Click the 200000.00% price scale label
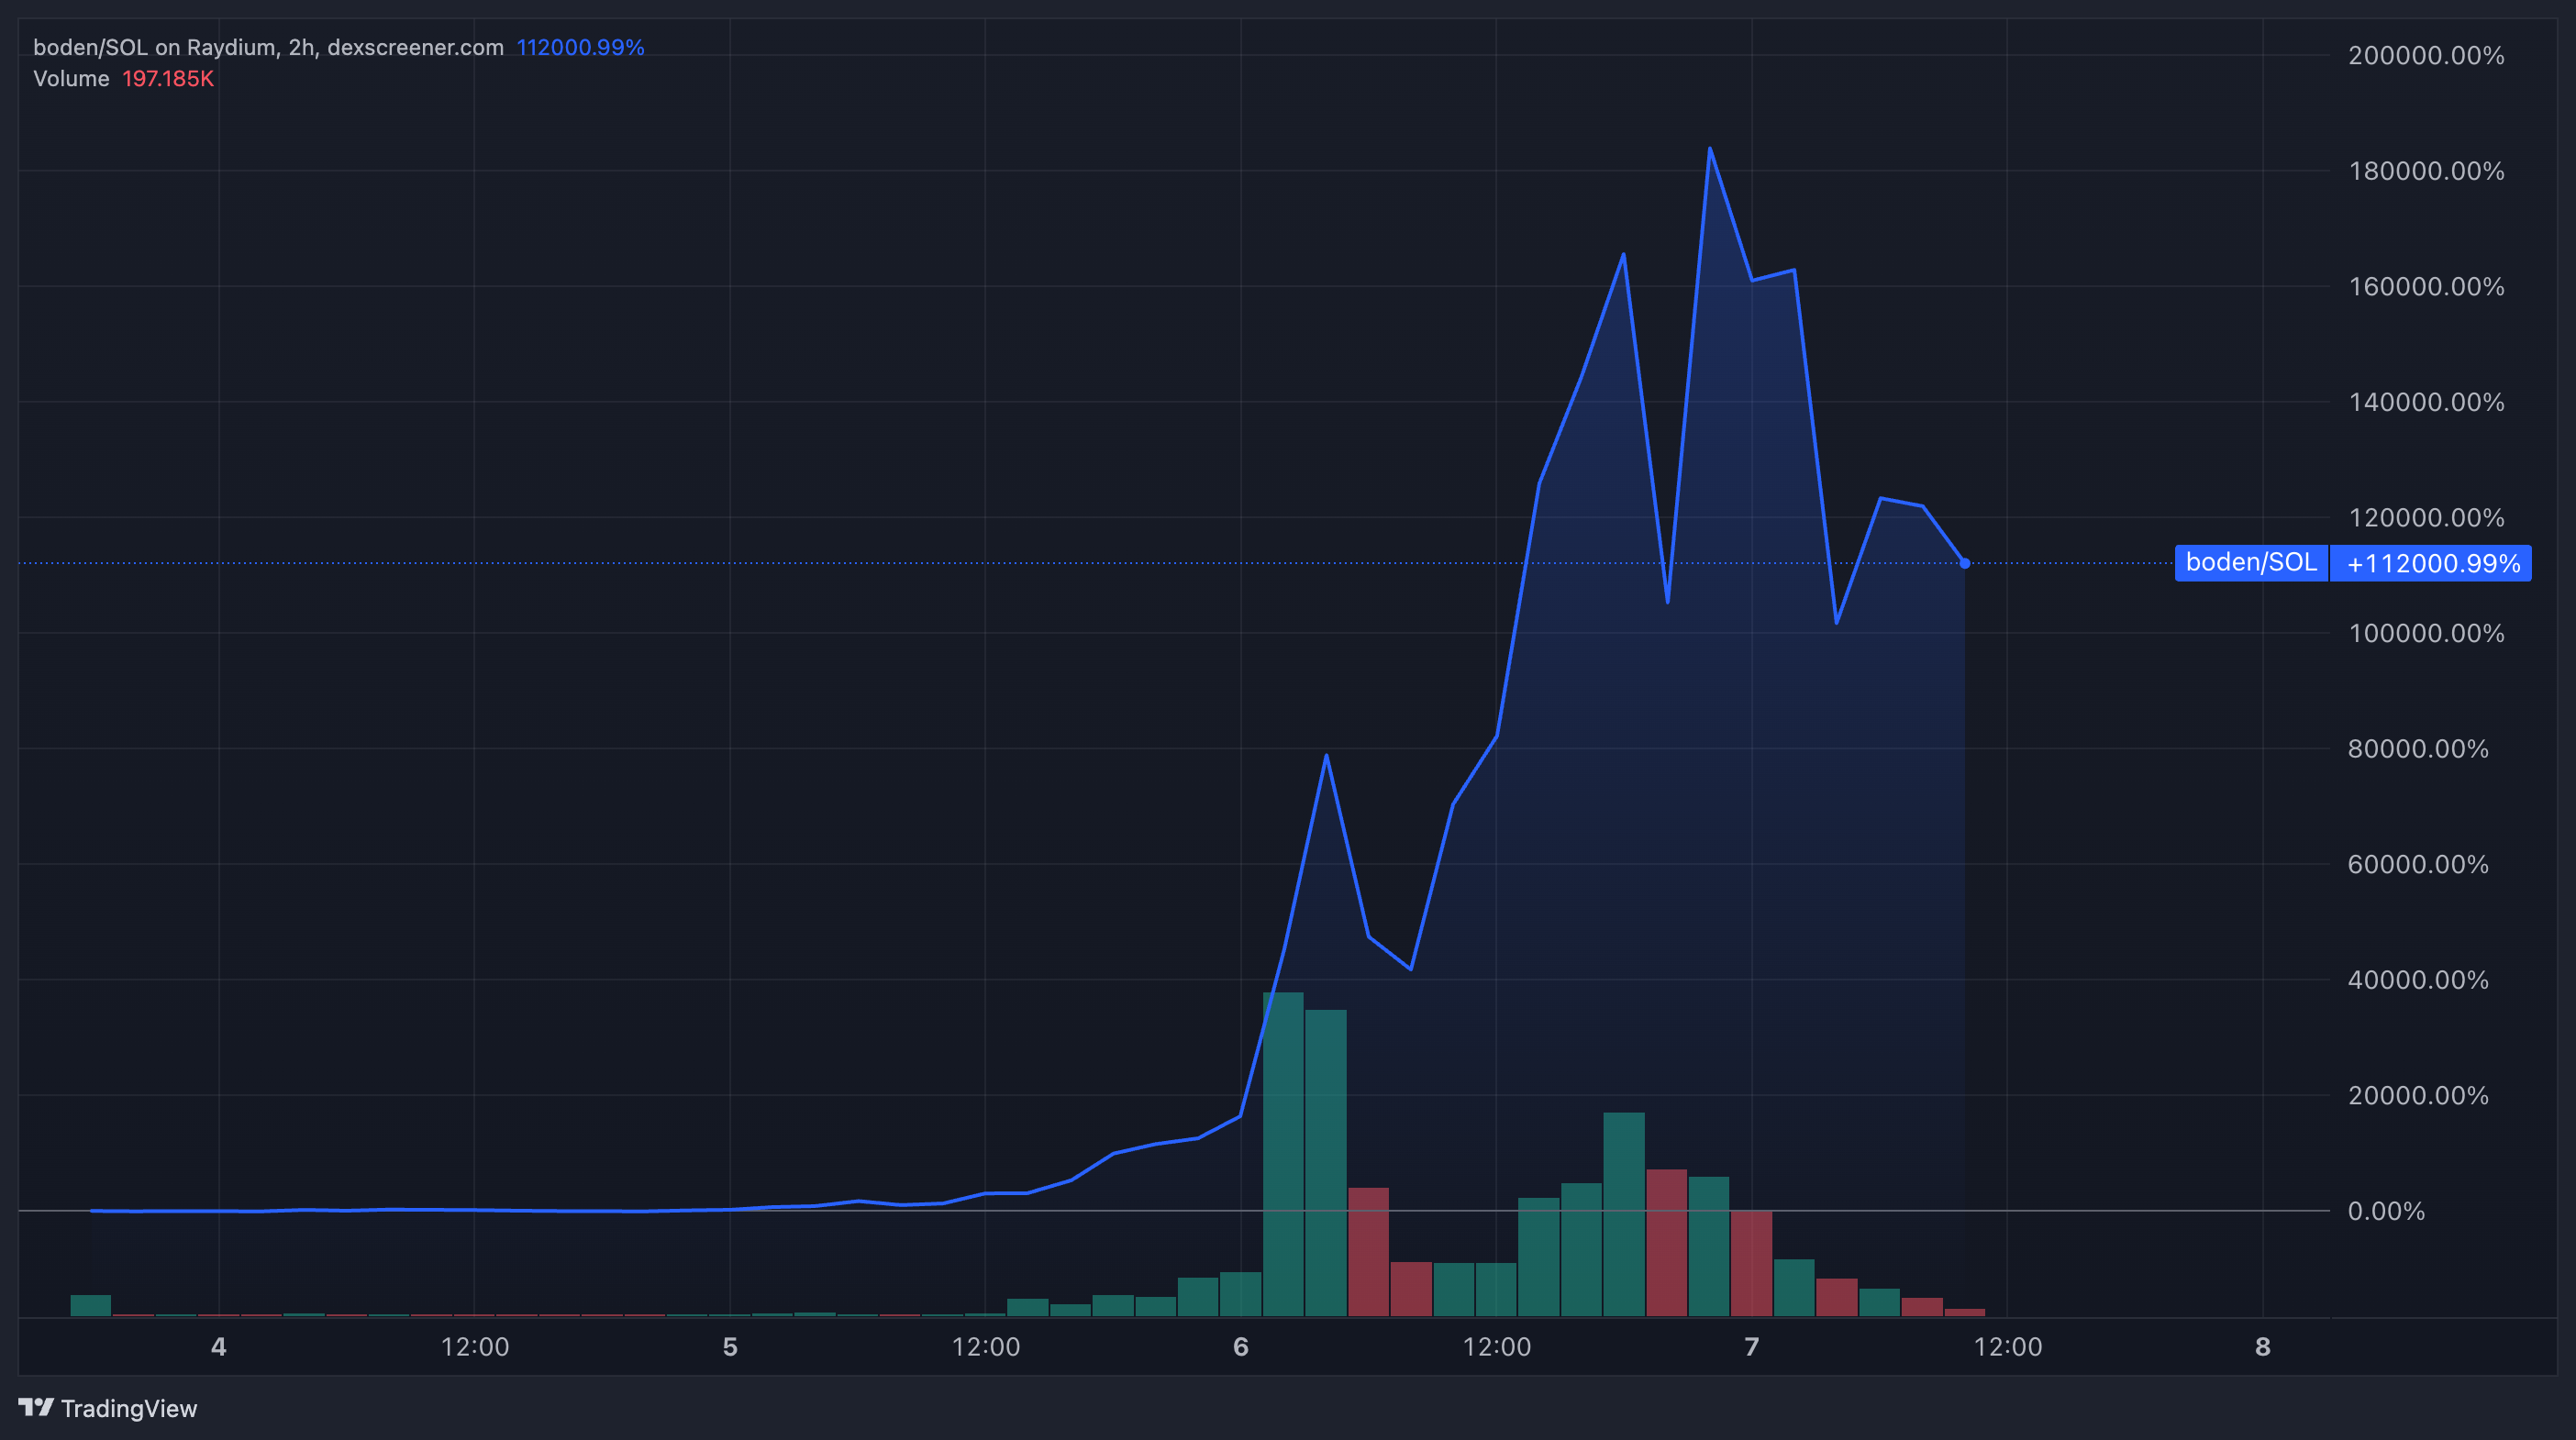 click(x=2426, y=56)
